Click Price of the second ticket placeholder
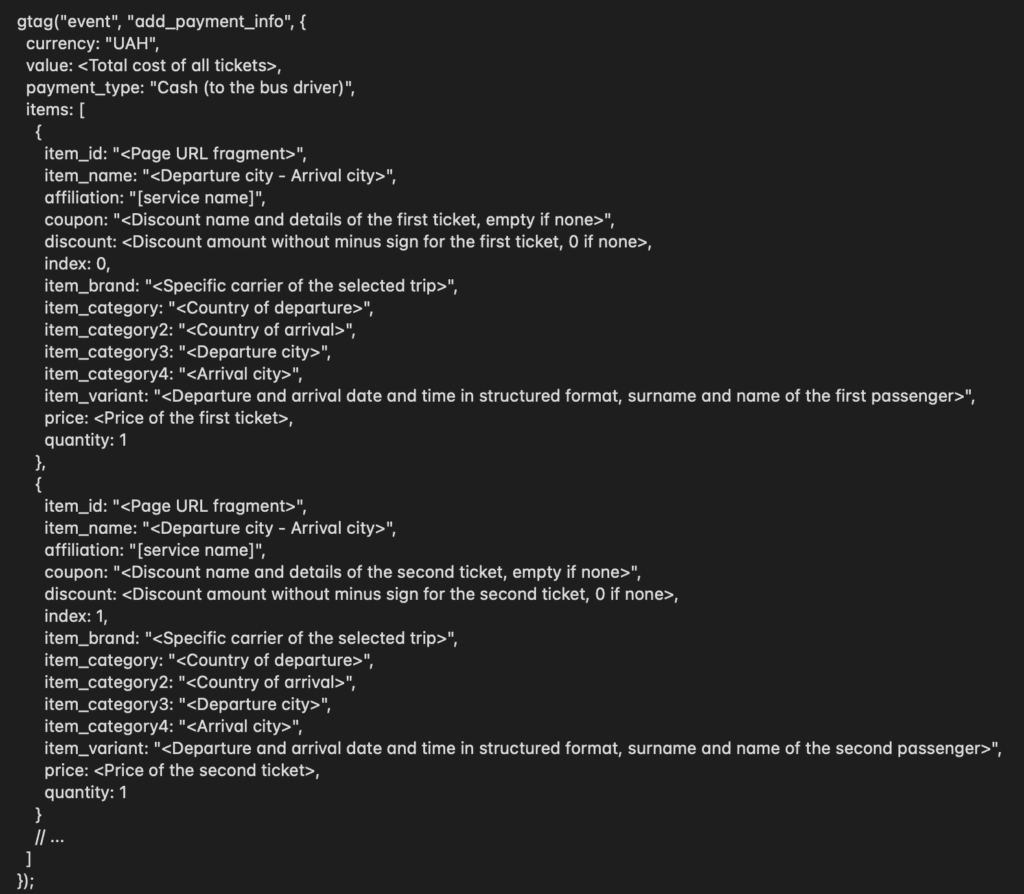The image size is (1024, 894). [207, 771]
